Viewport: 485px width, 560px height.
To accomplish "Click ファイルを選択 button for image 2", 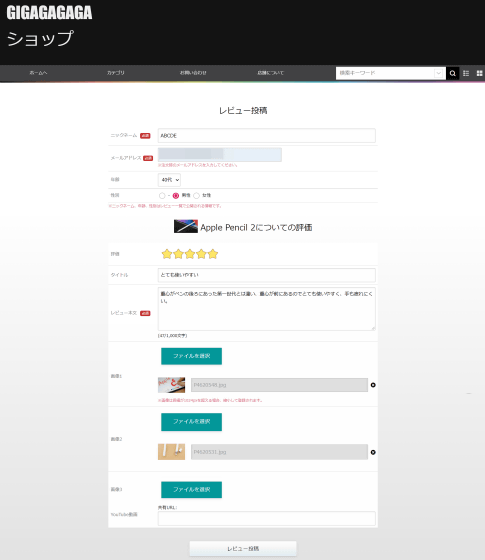I will [x=191, y=422].
